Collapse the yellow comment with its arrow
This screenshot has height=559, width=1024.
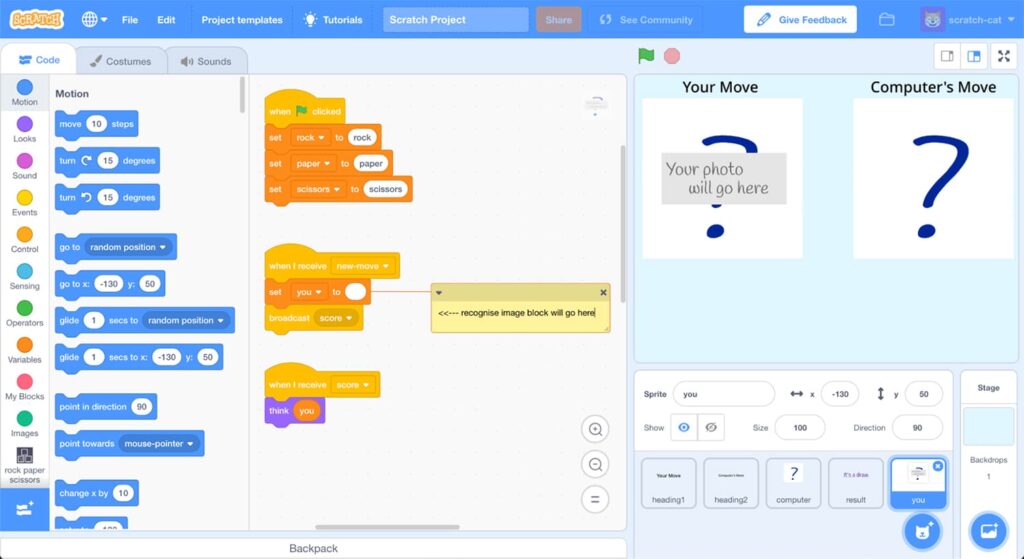pos(439,293)
